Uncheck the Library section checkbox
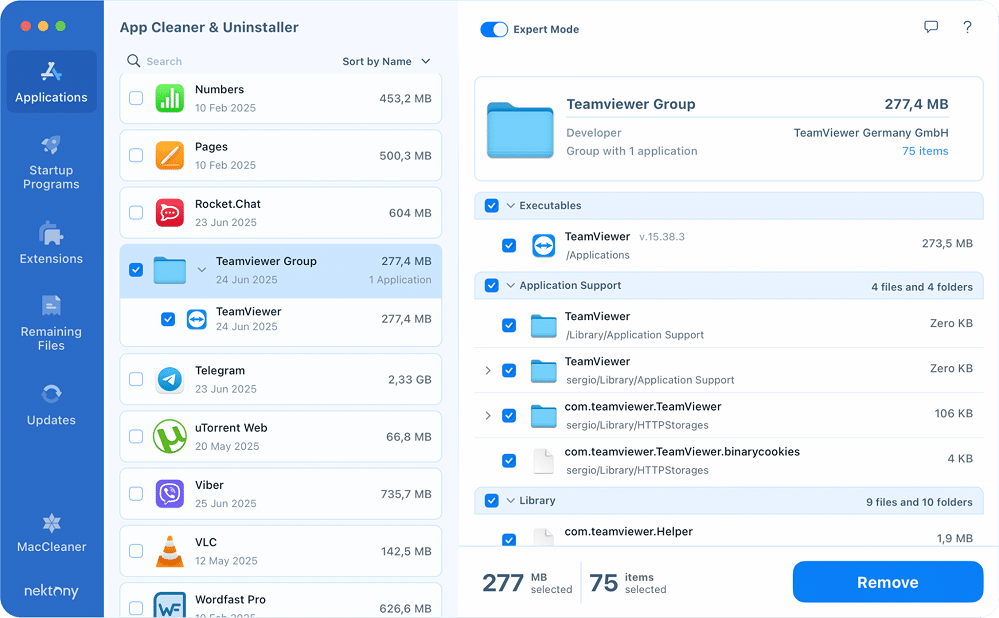The width and height of the screenshot is (999, 618). click(491, 501)
